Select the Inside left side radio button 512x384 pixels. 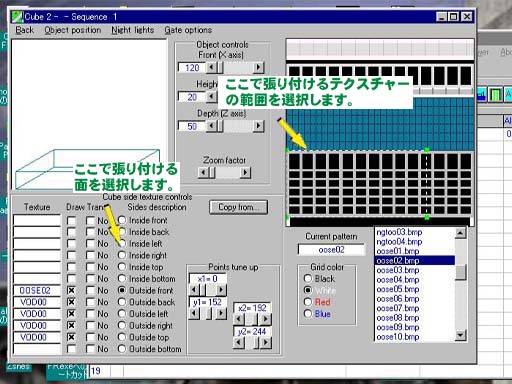[122, 243]
